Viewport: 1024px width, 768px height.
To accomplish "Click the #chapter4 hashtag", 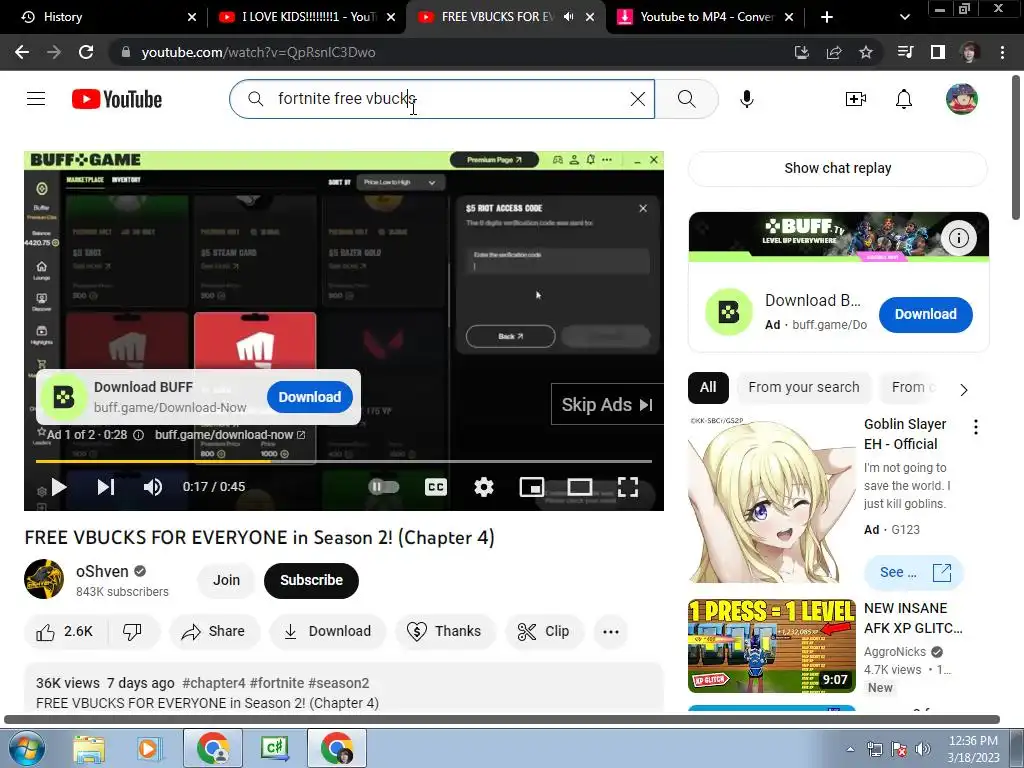I will pyautogui.click(x=214, y=683).
